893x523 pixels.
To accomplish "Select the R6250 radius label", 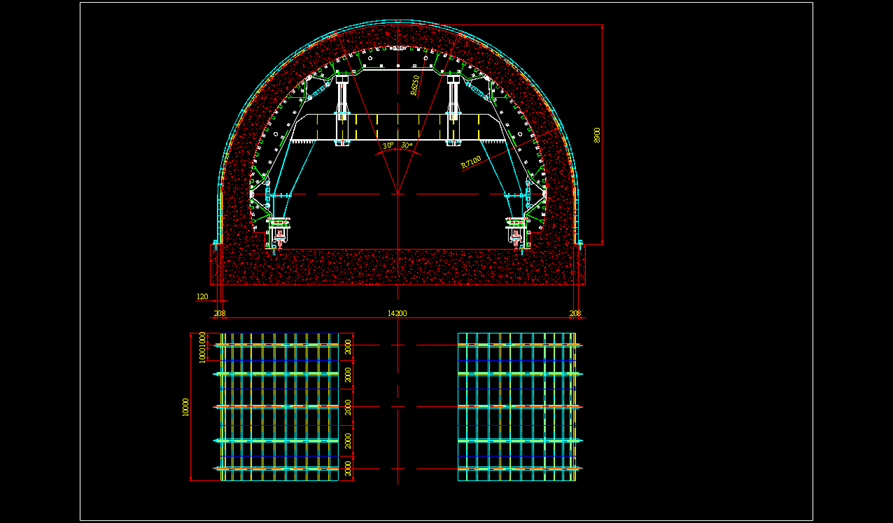I will point(415,85).
